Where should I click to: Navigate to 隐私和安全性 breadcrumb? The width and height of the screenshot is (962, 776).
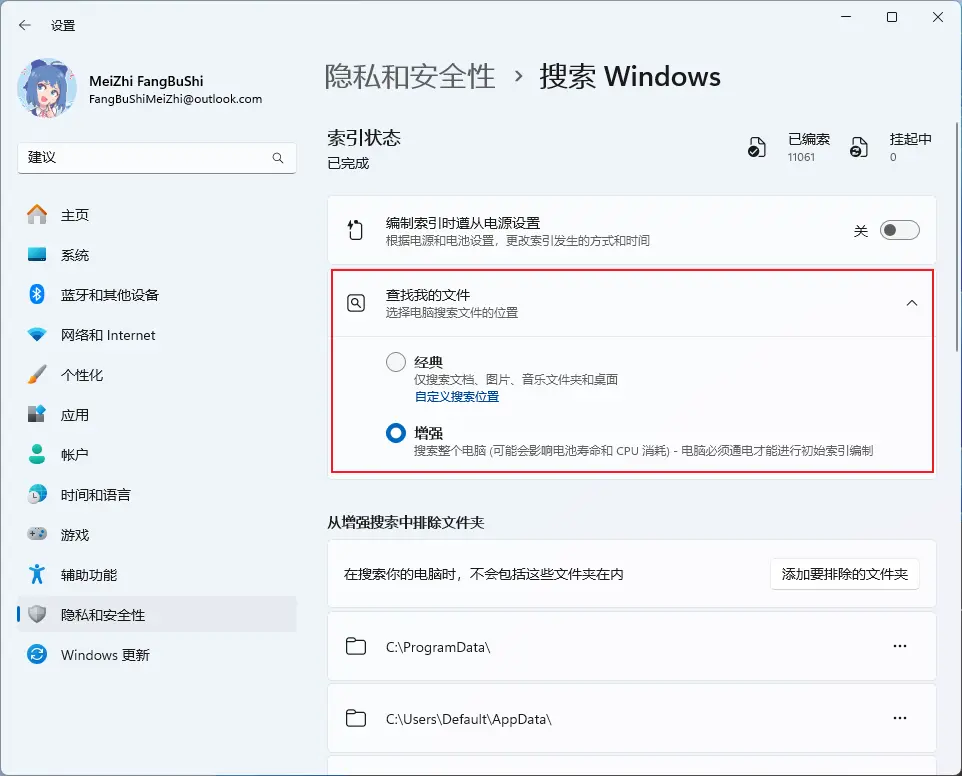[x=410, y=77]
